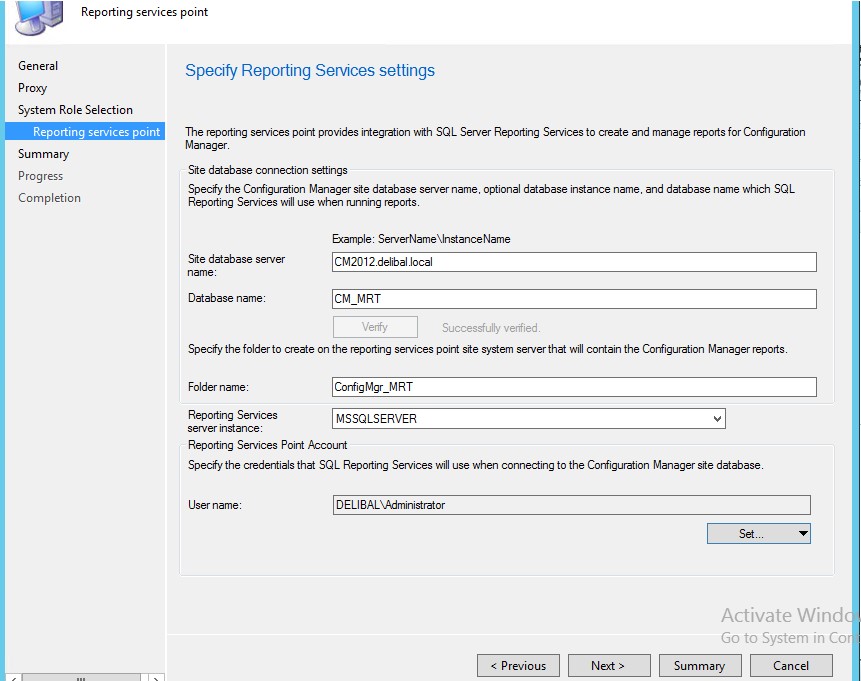The width and height of the screenshot is (861, 681).
Task: Click the User name field
Action: click(x=570, y=505)
